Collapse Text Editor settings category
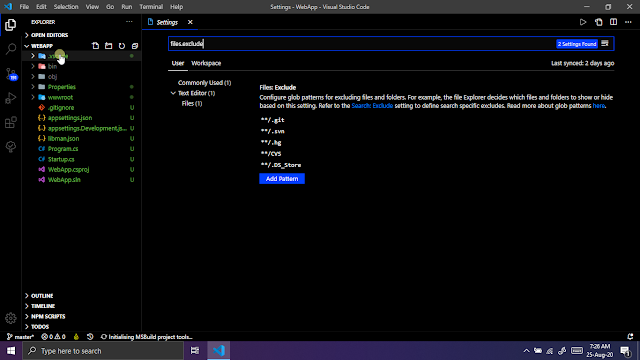Image resolution: width=640 pixels, height=360 pixels. 173,93
